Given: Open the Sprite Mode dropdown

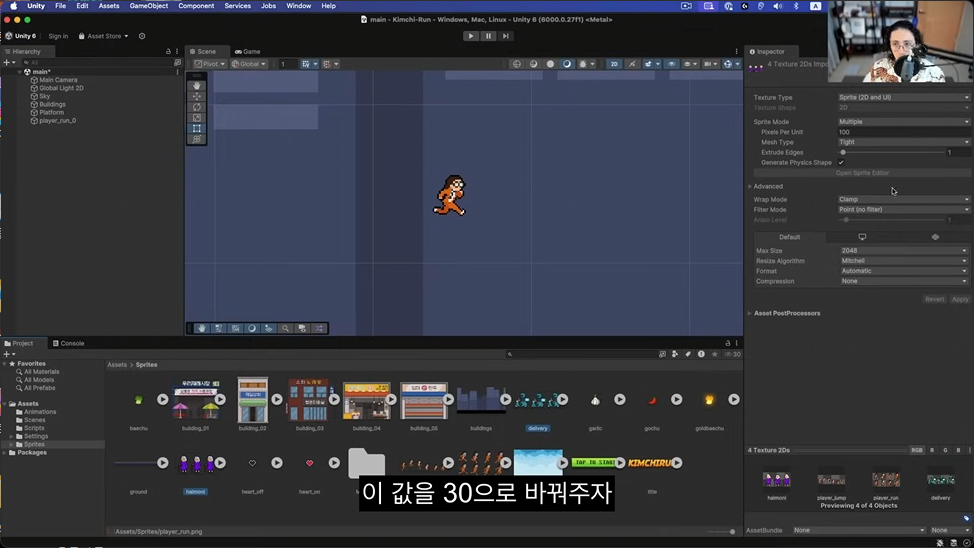Looking at the screenshot, I should (904, 122).
